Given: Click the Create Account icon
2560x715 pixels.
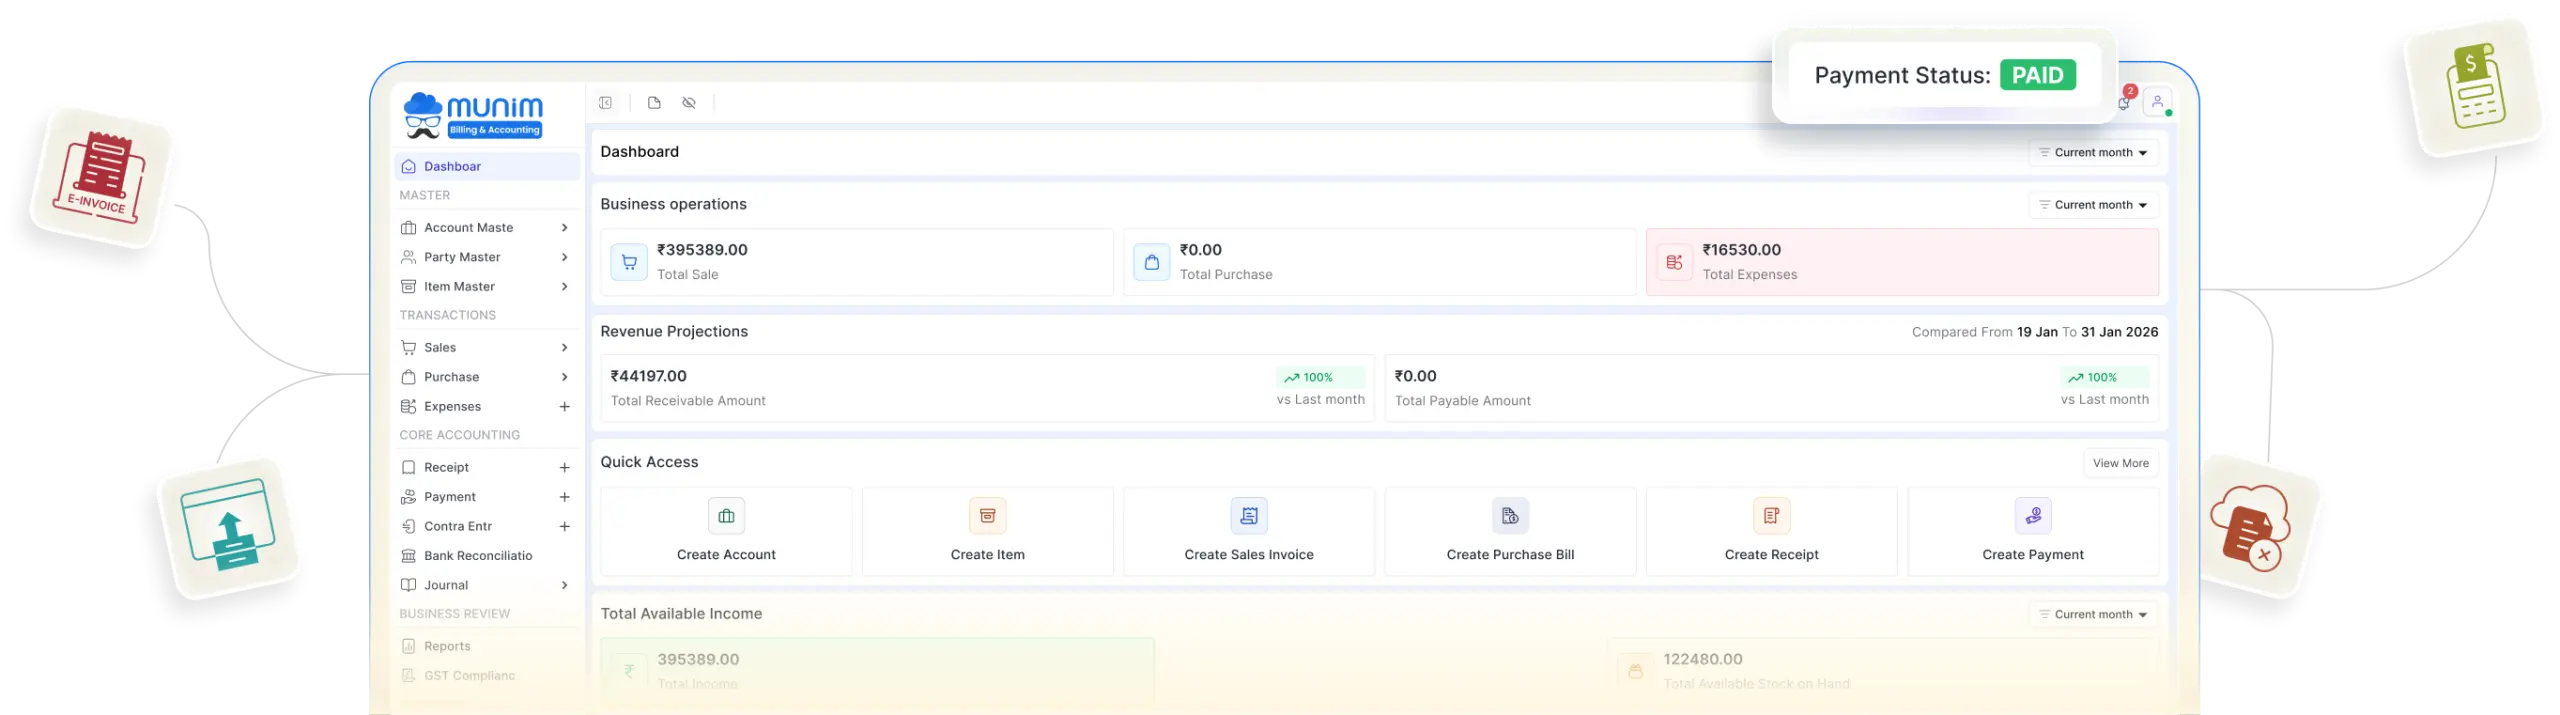Looking at the screenshot, I should pyautogui.click(x=726, y=517).
